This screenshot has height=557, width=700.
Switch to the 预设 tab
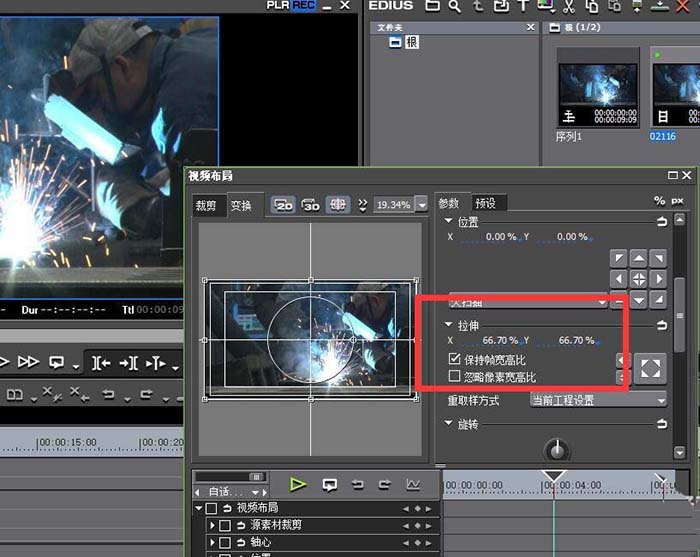click(x=485, y=202)
